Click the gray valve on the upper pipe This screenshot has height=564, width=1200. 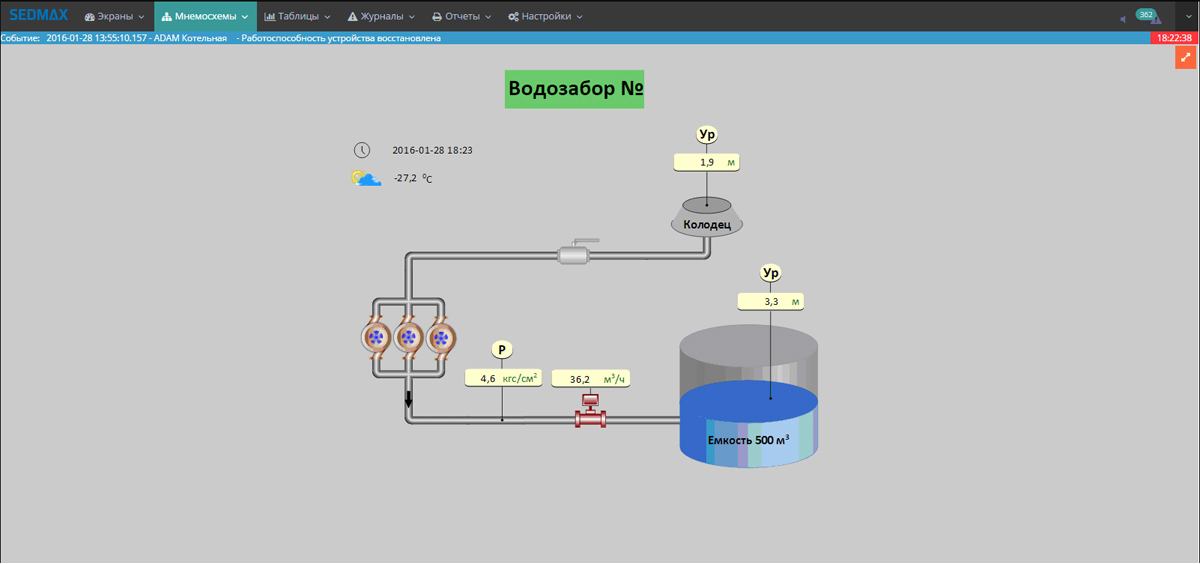[577, 253]
